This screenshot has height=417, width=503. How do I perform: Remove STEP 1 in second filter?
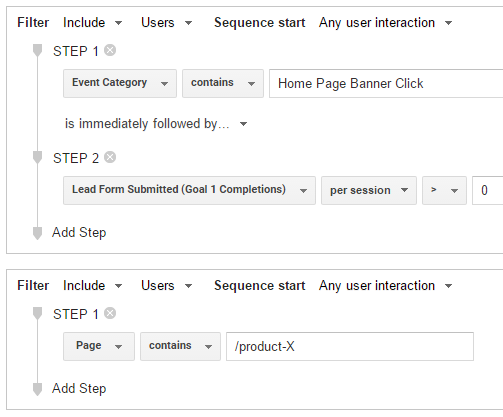coord(110,313)
